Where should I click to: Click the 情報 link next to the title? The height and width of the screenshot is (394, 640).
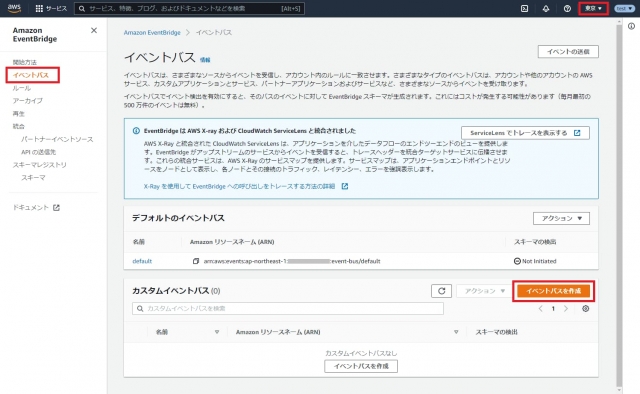pyautogui.click(x=205, y=60)
